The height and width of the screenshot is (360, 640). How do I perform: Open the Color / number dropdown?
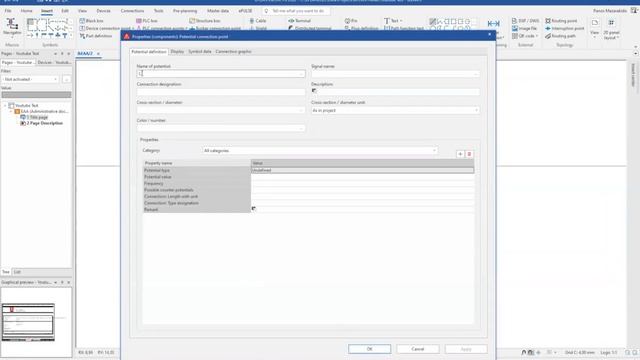tap(301, 128)
